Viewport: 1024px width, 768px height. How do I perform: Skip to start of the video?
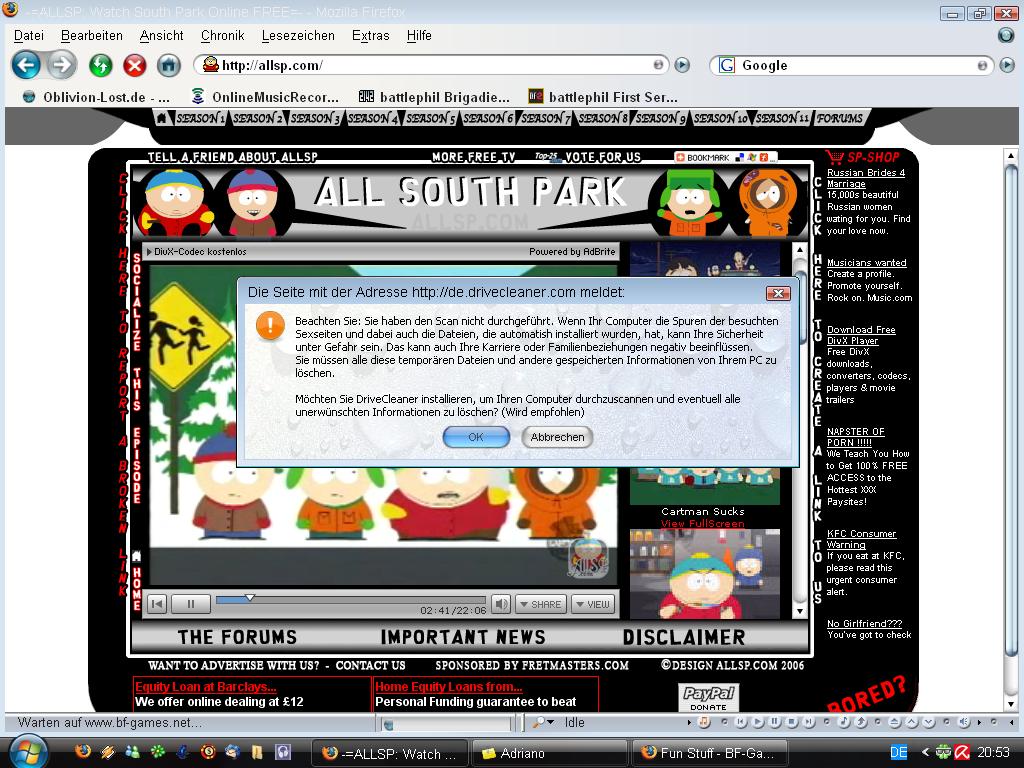coord(157,604)
